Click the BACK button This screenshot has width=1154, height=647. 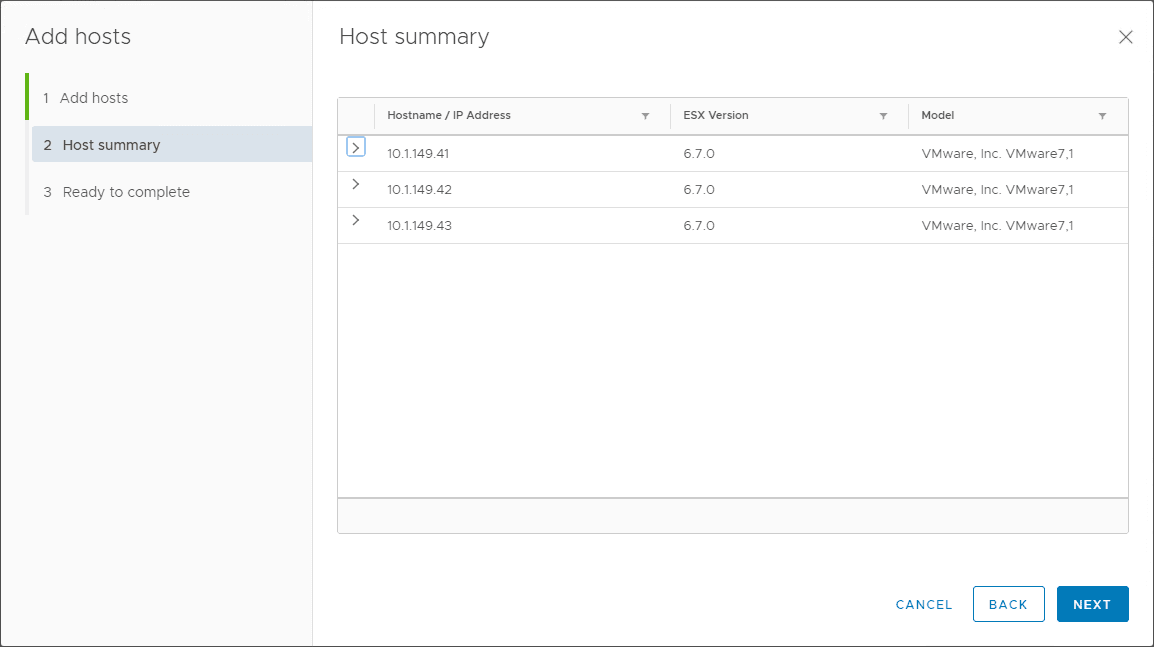[x=1008, y=604]
